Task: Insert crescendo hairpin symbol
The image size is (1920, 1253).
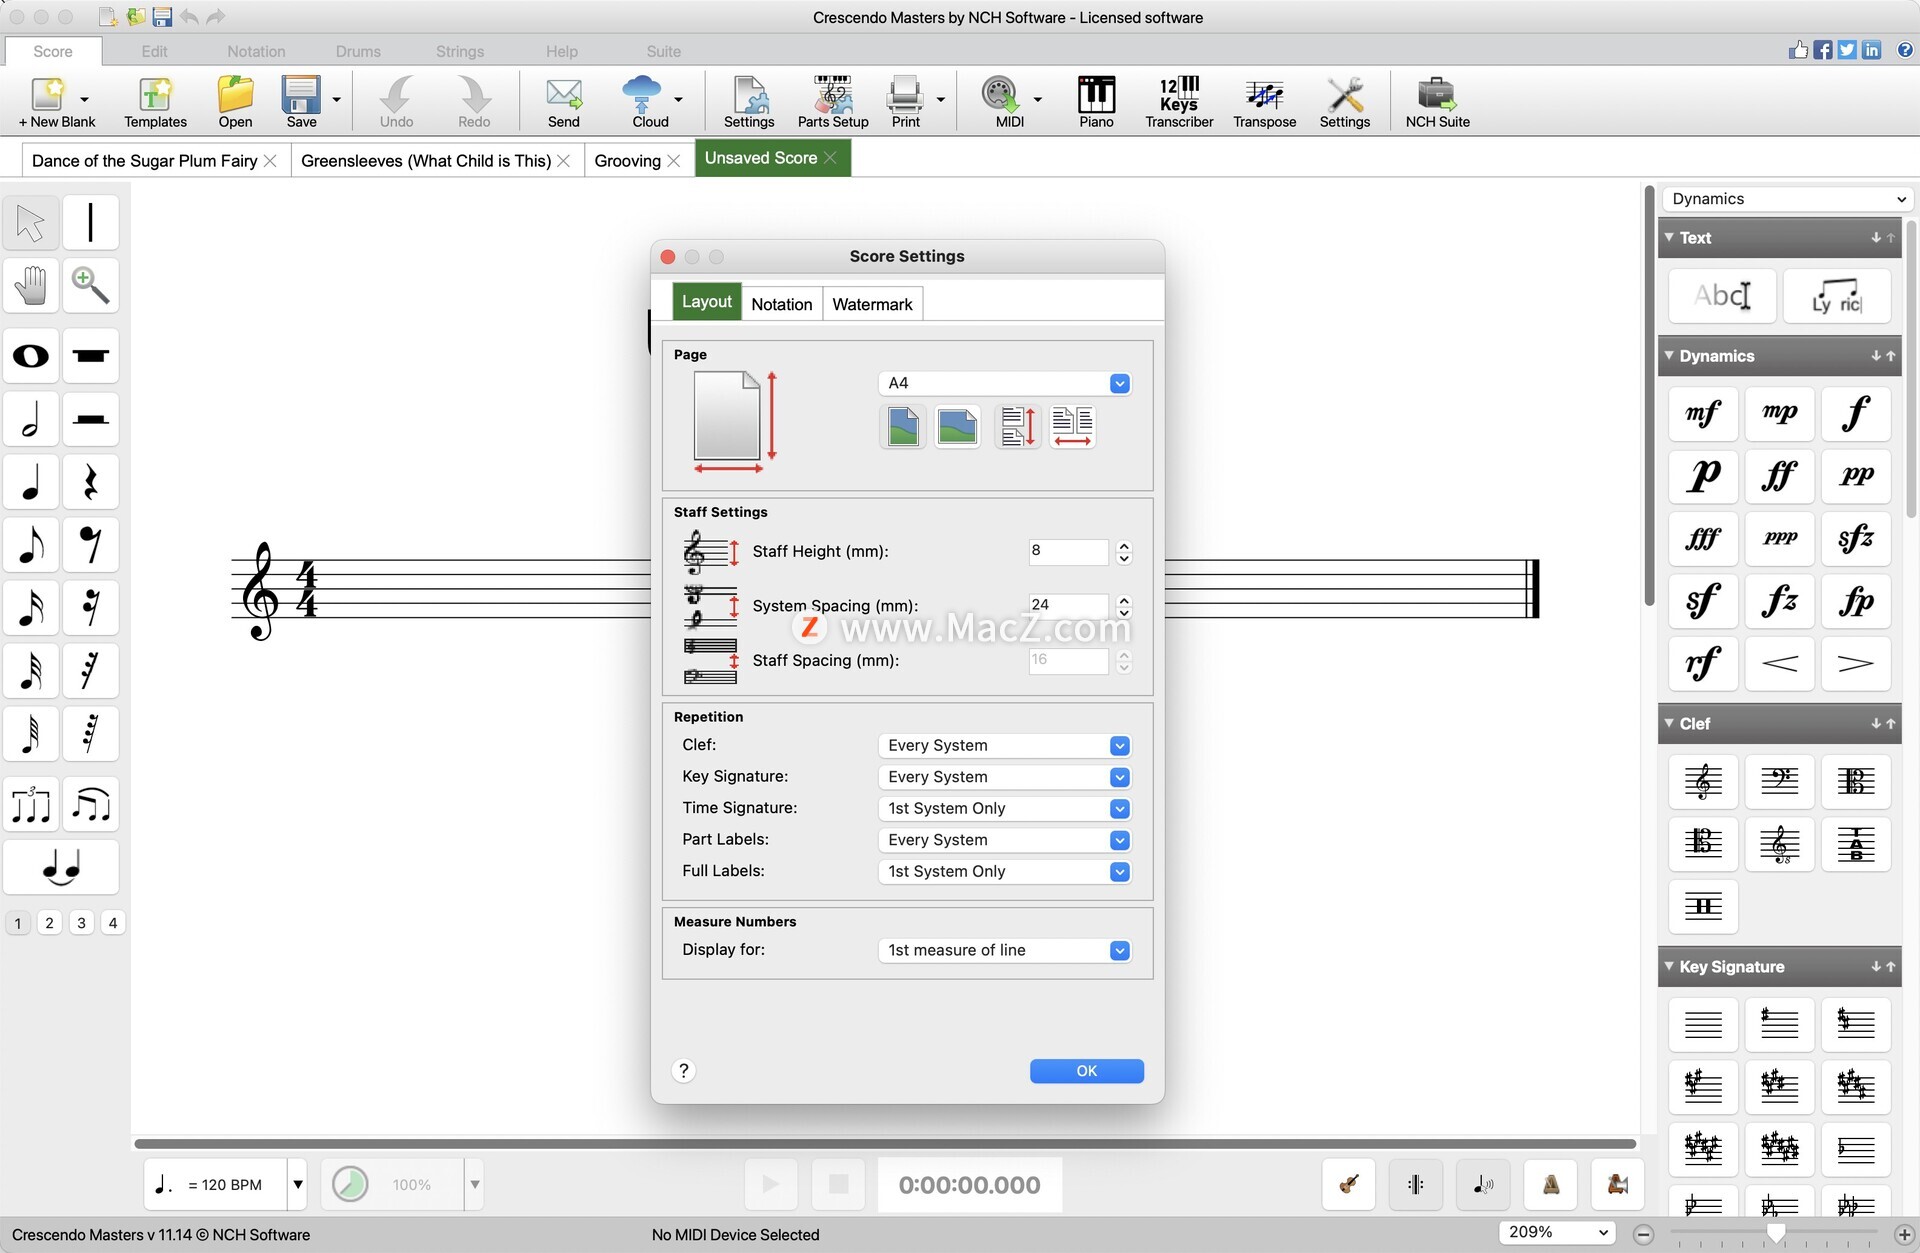Action: [1779, 664]
